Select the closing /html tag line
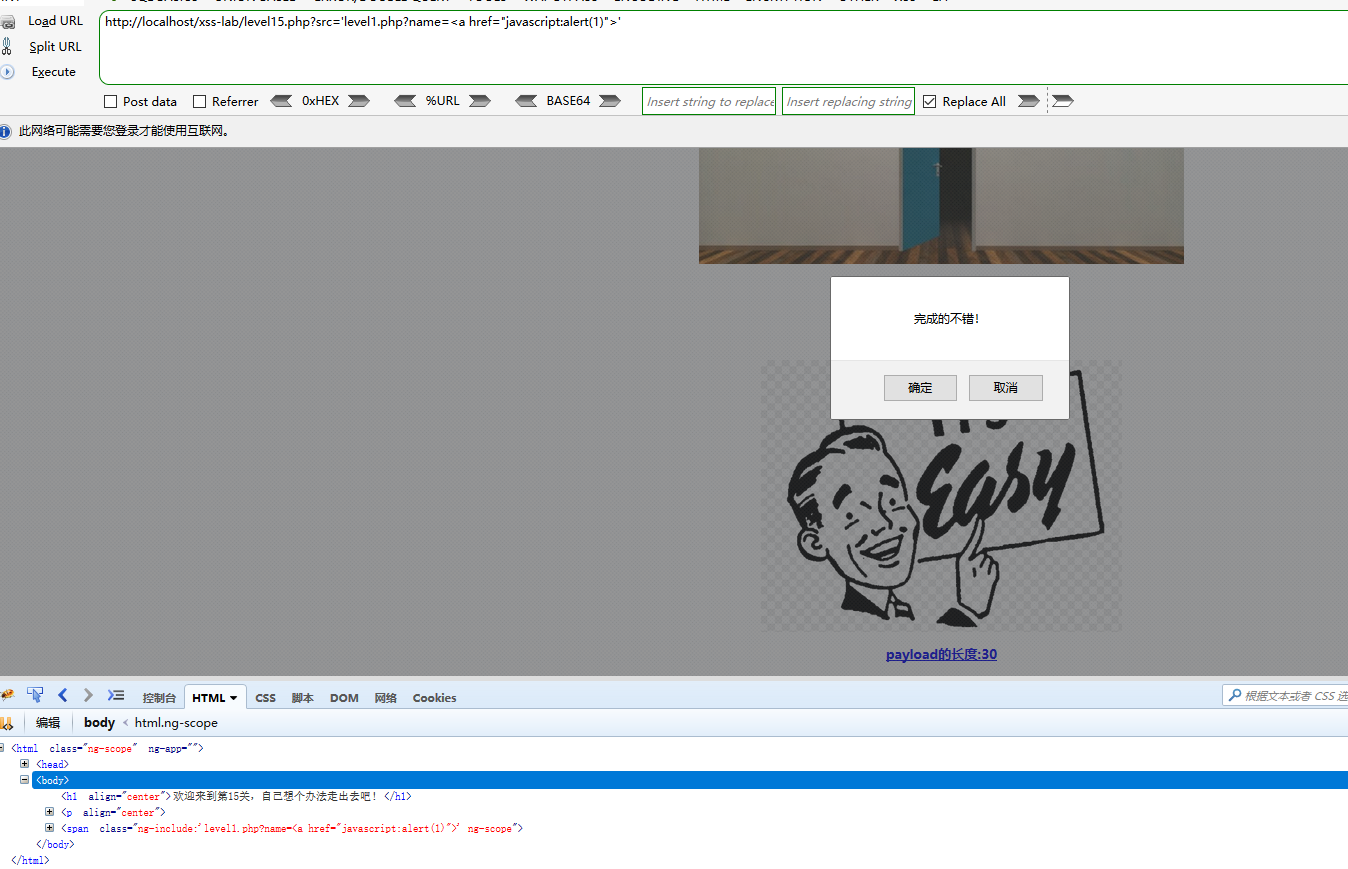The image size is (1348, 869). pos(29,860)
